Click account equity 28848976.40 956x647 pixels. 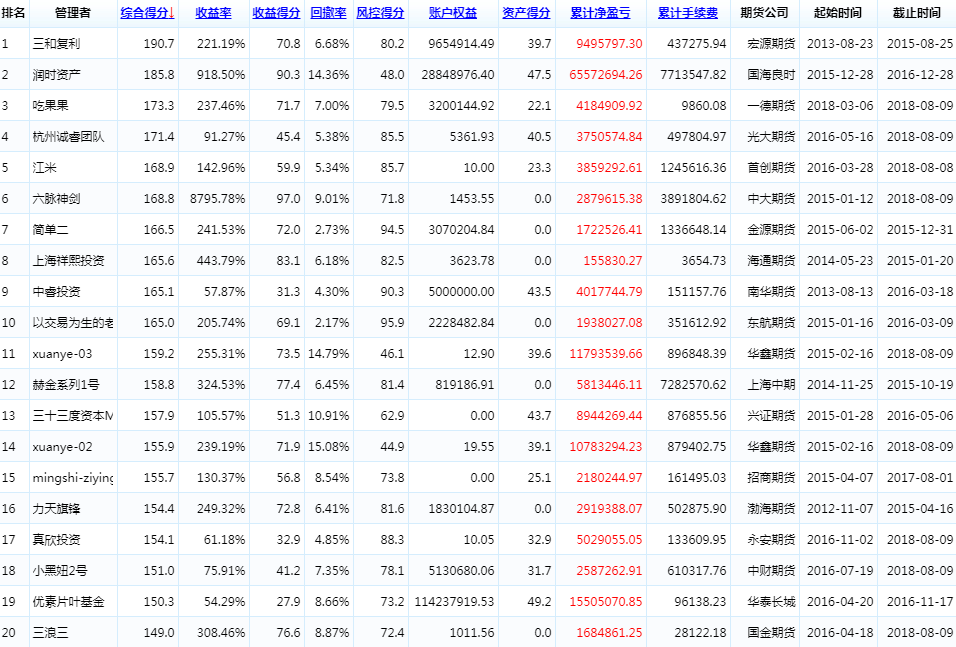coord(458,75)
